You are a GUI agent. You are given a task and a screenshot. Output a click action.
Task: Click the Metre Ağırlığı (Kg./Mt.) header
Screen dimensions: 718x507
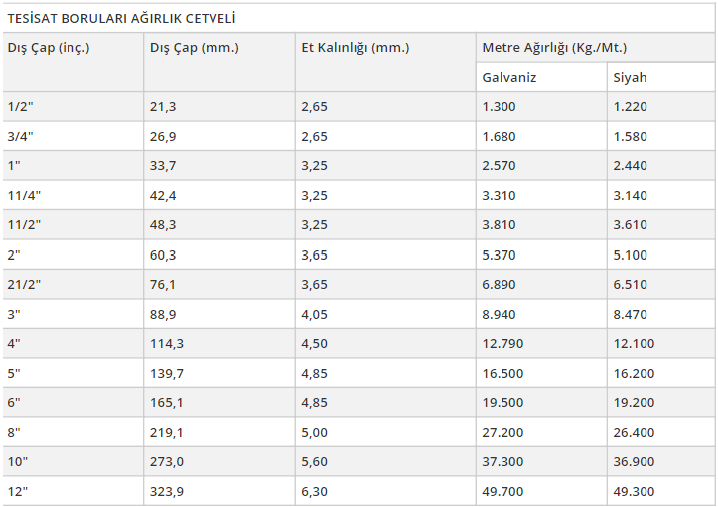pyautogui.click(x=595, y=47)
